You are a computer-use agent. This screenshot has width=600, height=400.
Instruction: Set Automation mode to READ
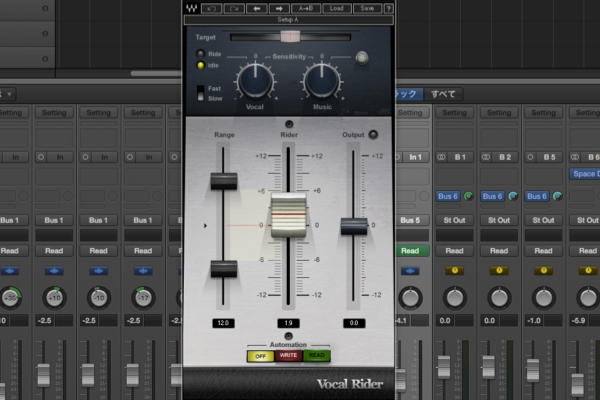(316, 356)
